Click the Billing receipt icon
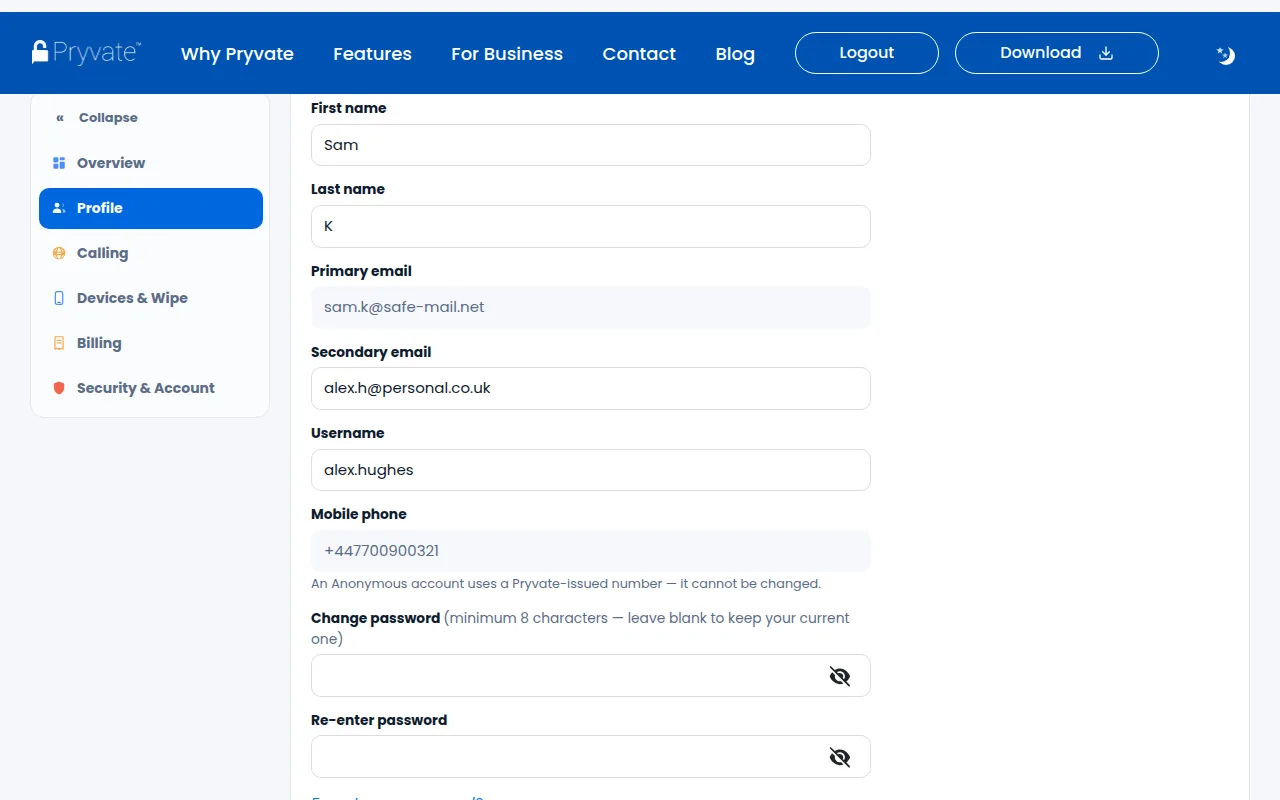 (59, 343)
